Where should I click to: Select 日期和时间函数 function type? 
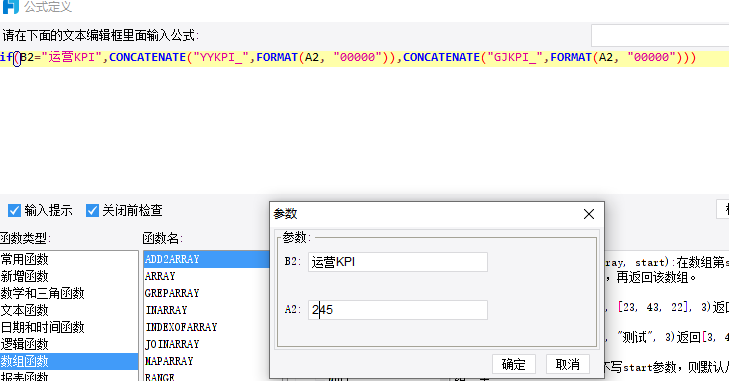coord(69,327)
